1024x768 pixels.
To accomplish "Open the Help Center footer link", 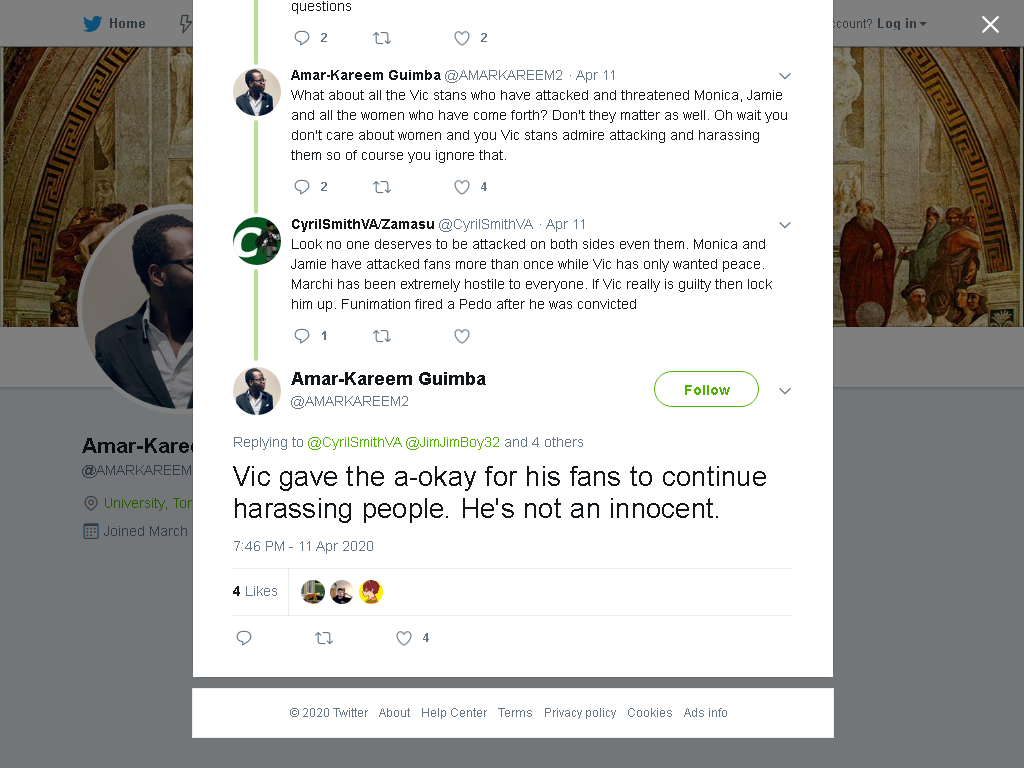I will pyautogui.click(x=454, y=712).
